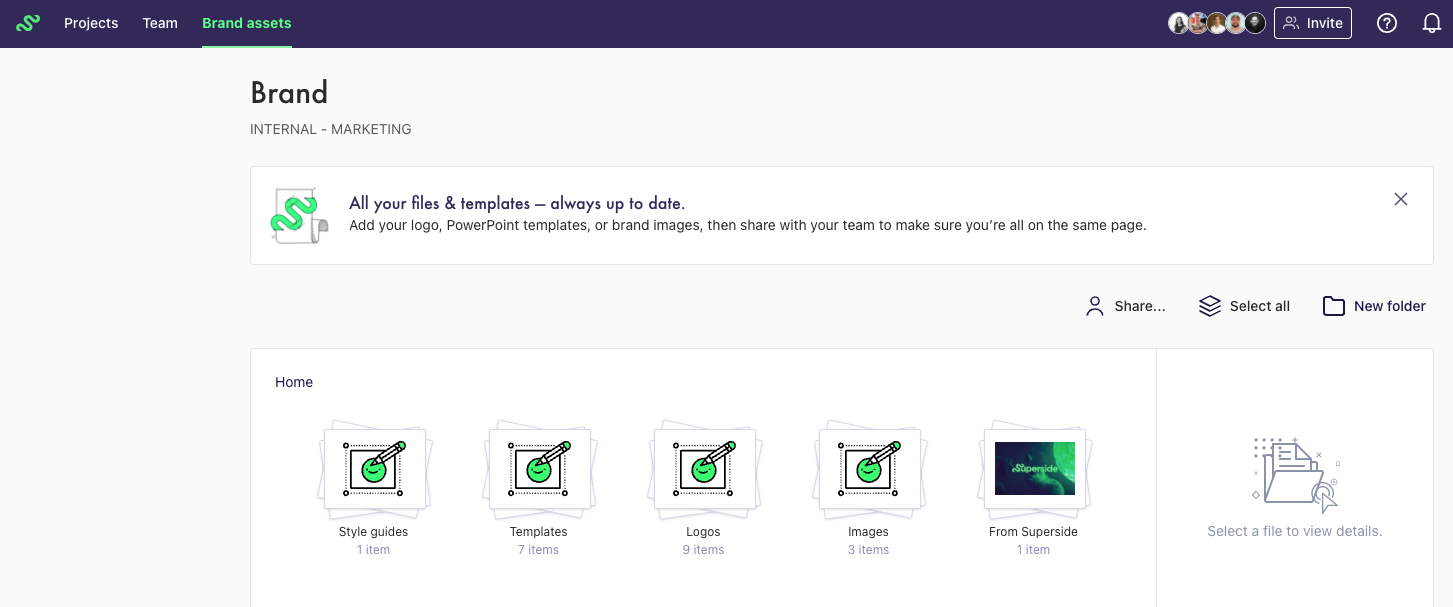Select the Brand assets navigation item
1453x607 pixels.
pyautogui.click(x=246, y=22)
